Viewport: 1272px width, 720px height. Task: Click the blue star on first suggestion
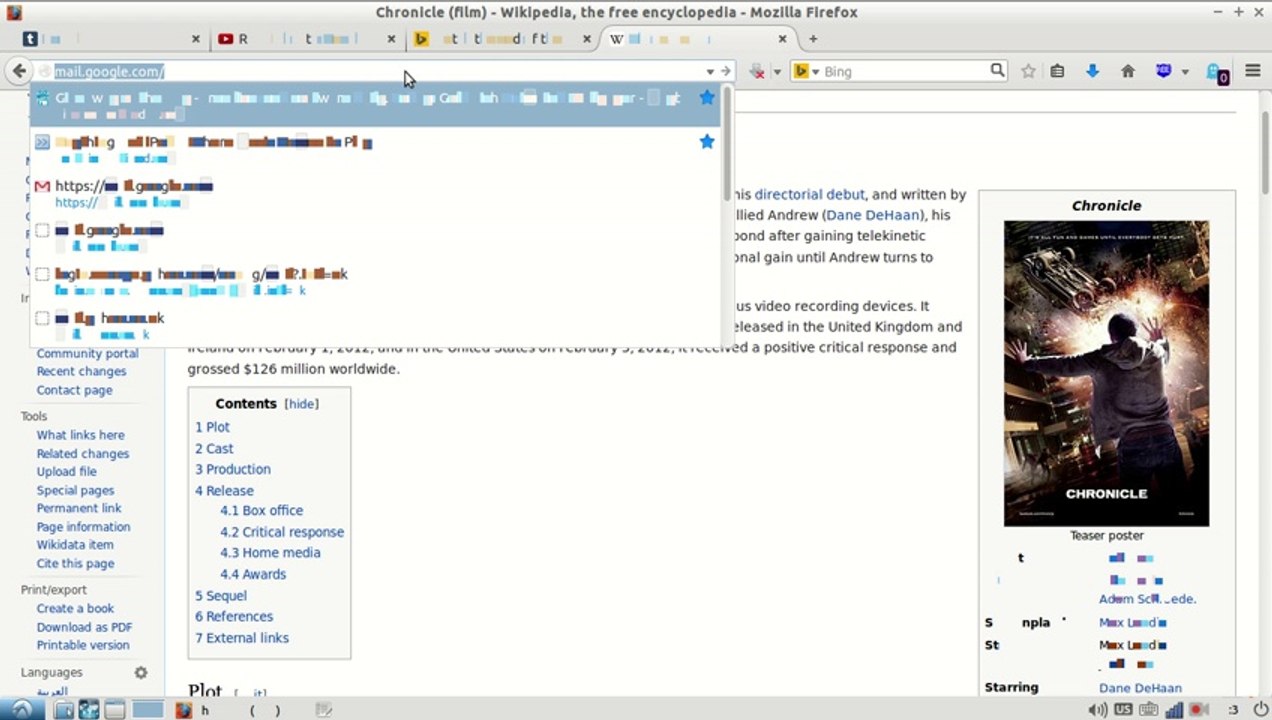point(707,97)
